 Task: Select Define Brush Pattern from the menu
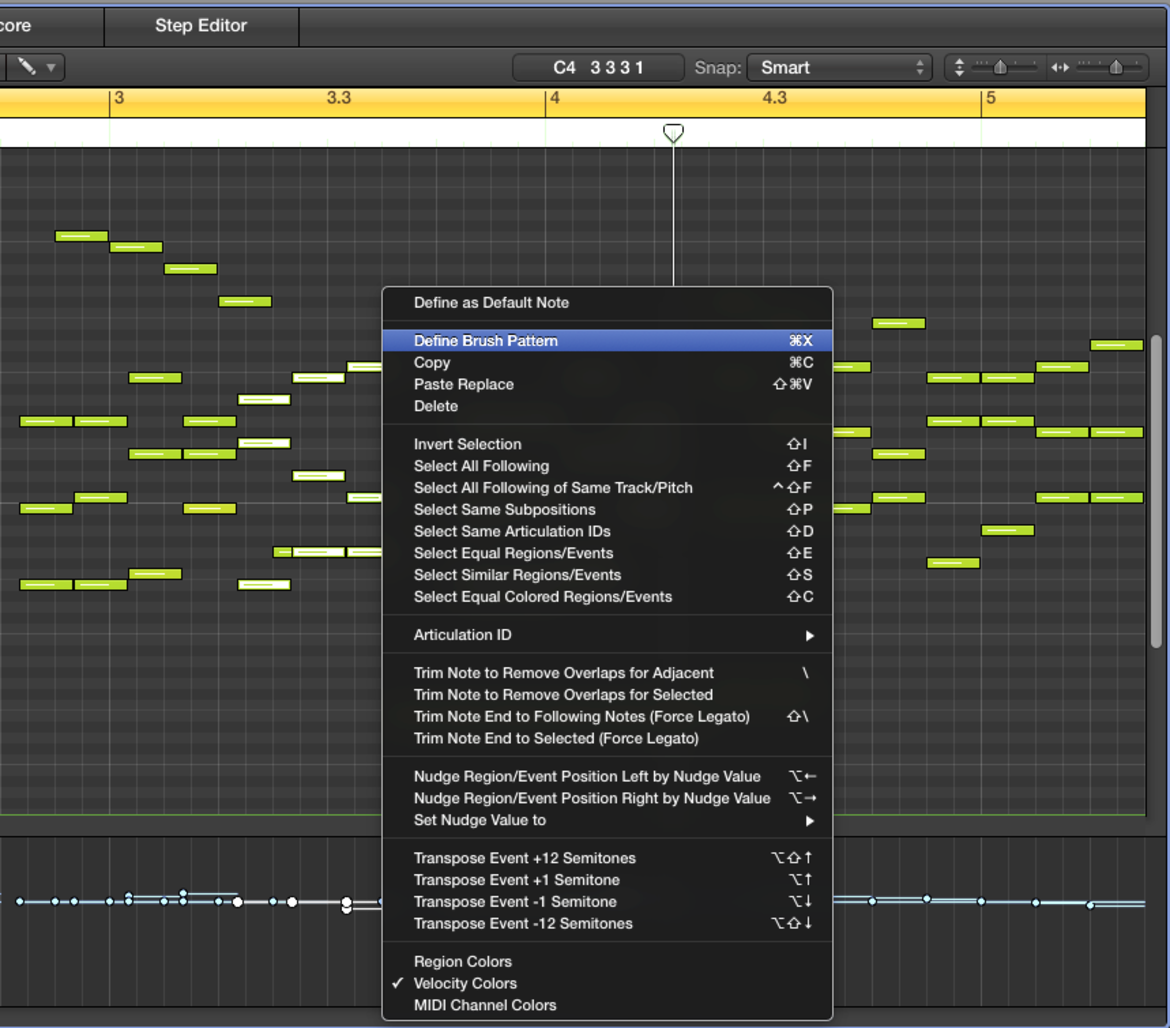[607, 341]
